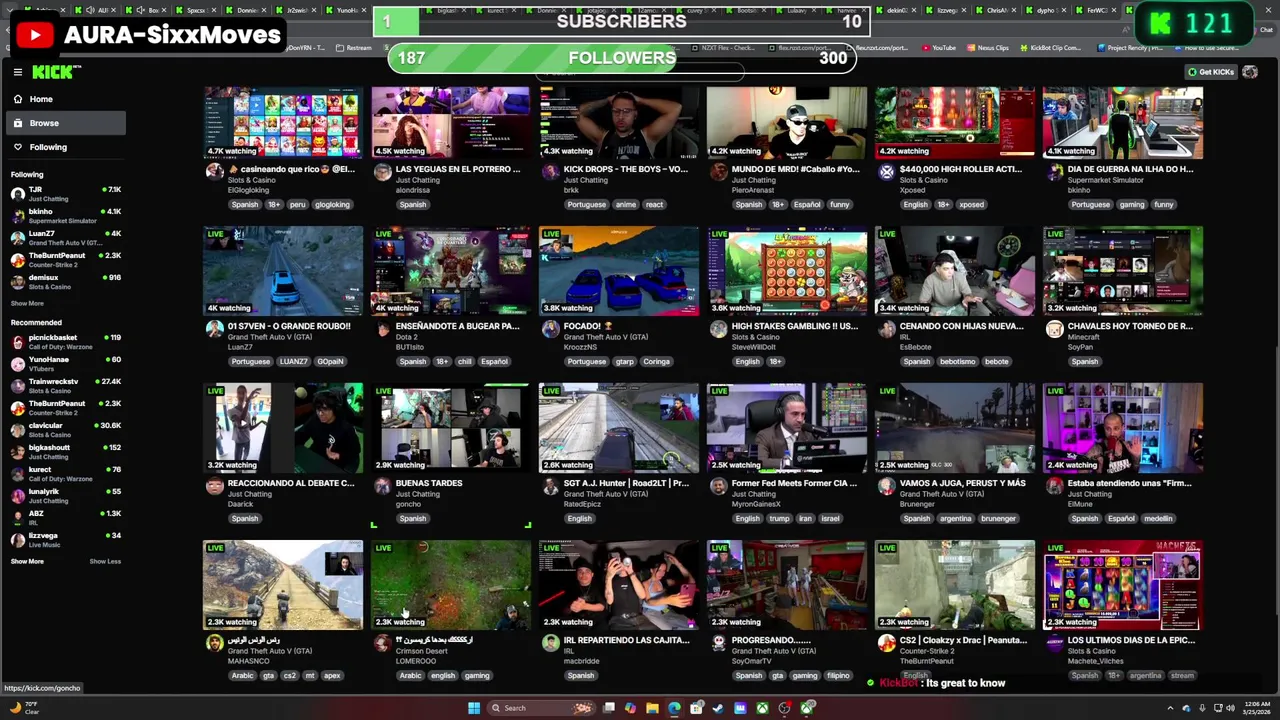Open Trainwreckstv from the Recommended list

click(x=66, y=385)
